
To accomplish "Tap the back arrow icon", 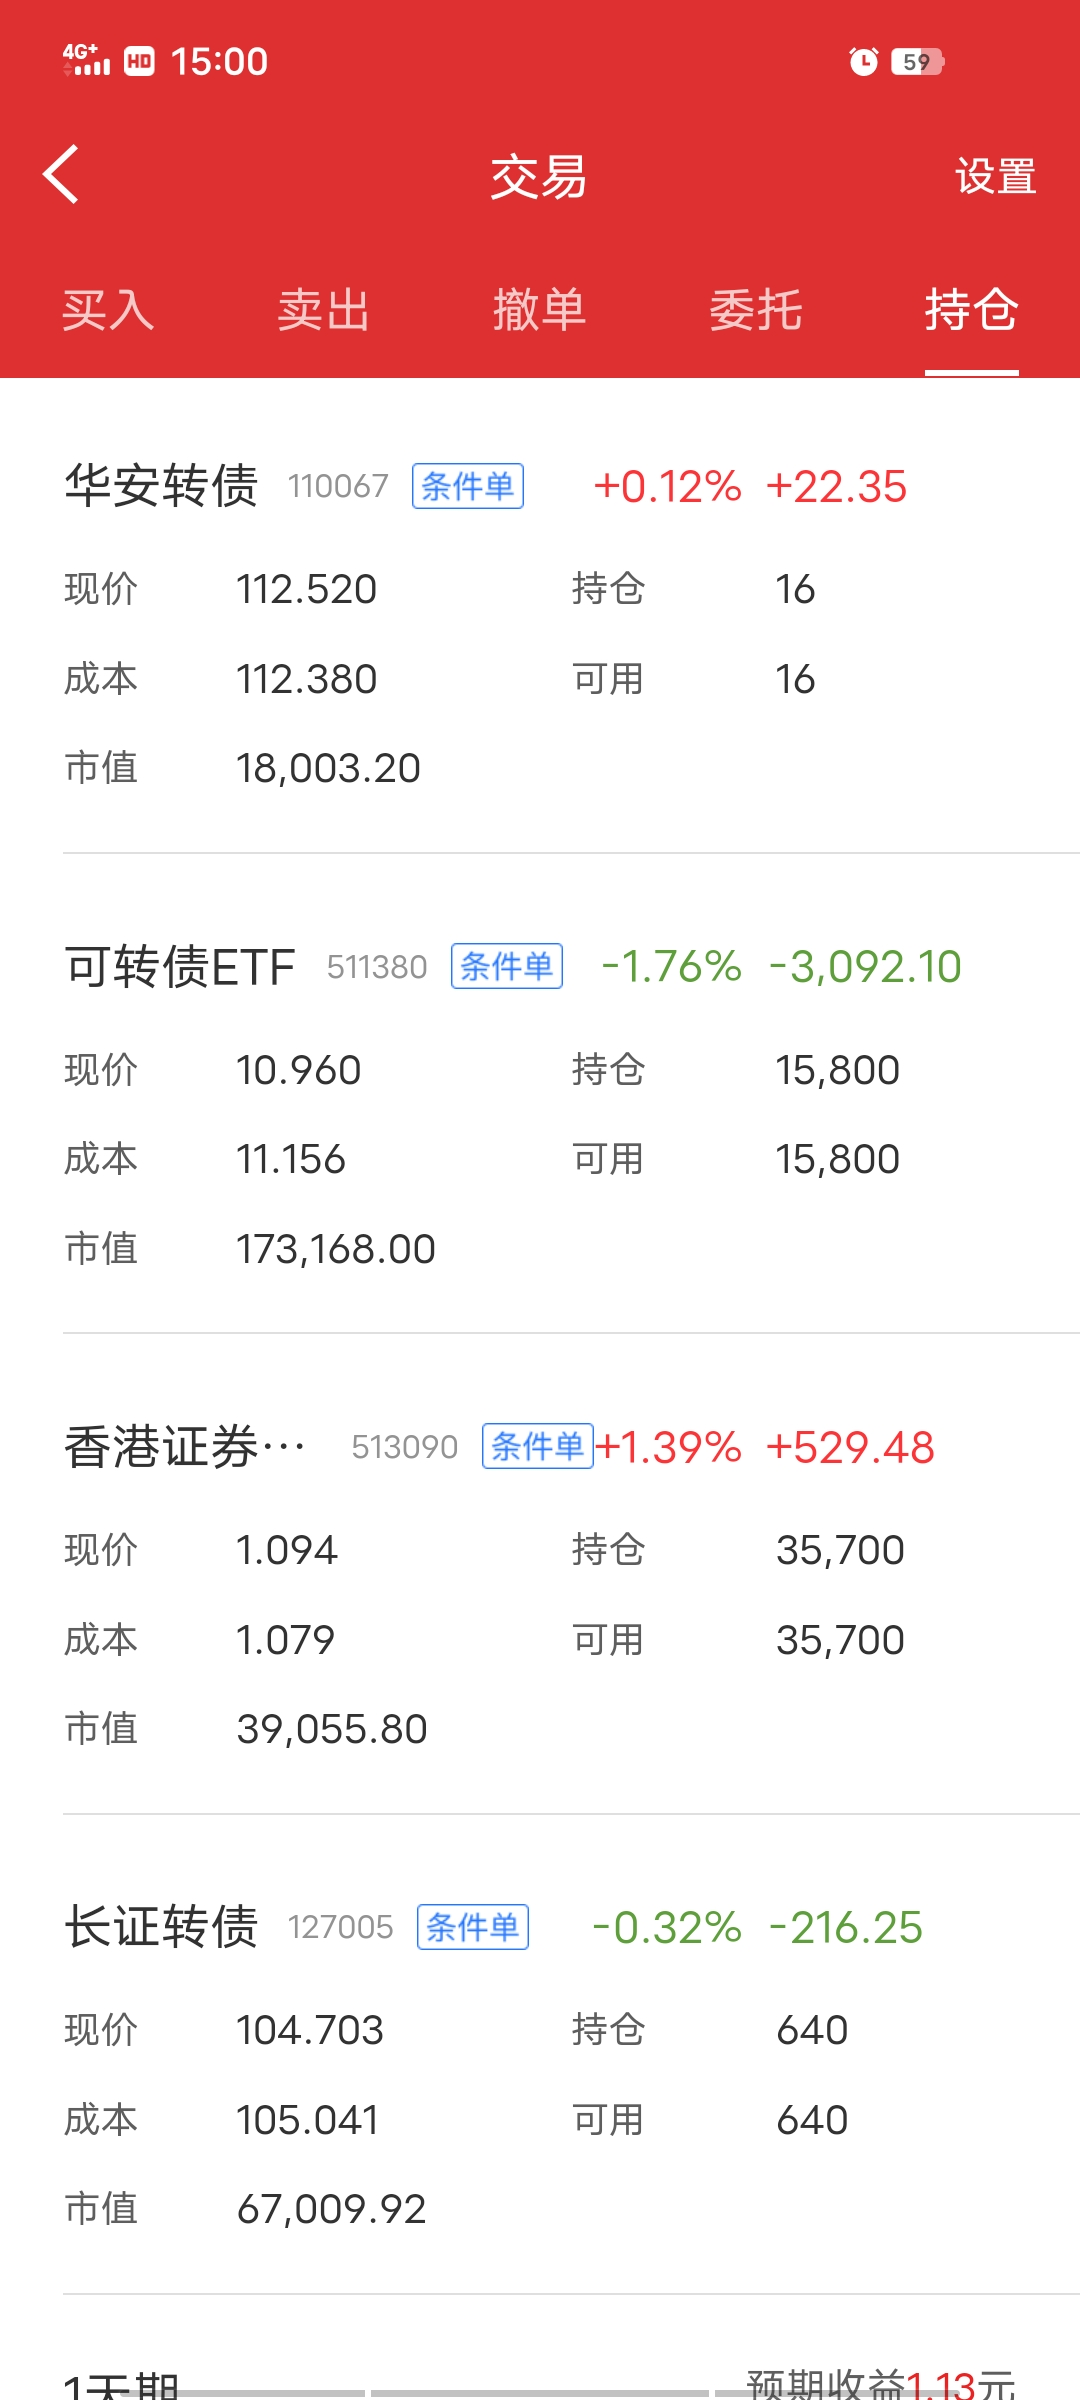I will tap(62, 175).
